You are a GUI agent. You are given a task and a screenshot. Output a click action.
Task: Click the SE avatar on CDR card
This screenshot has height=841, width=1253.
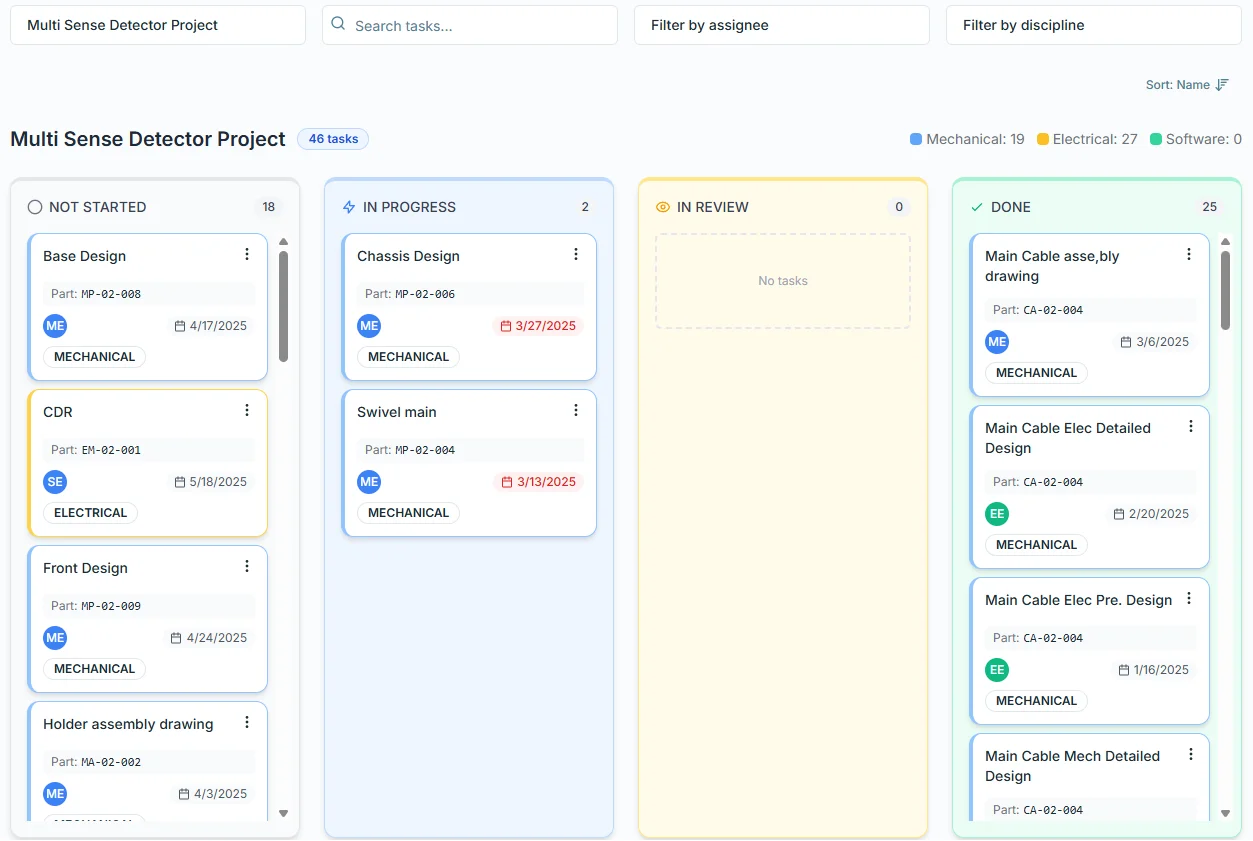pyautogui.click(x=55, y=482)
